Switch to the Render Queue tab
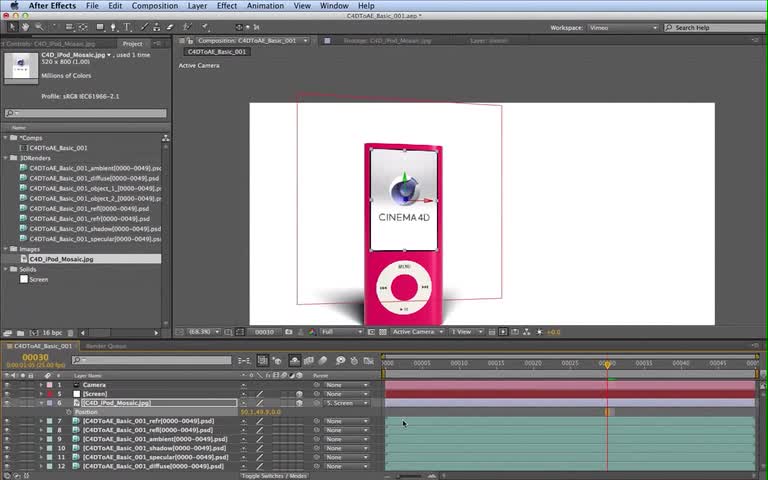 [x=106, y=346]
